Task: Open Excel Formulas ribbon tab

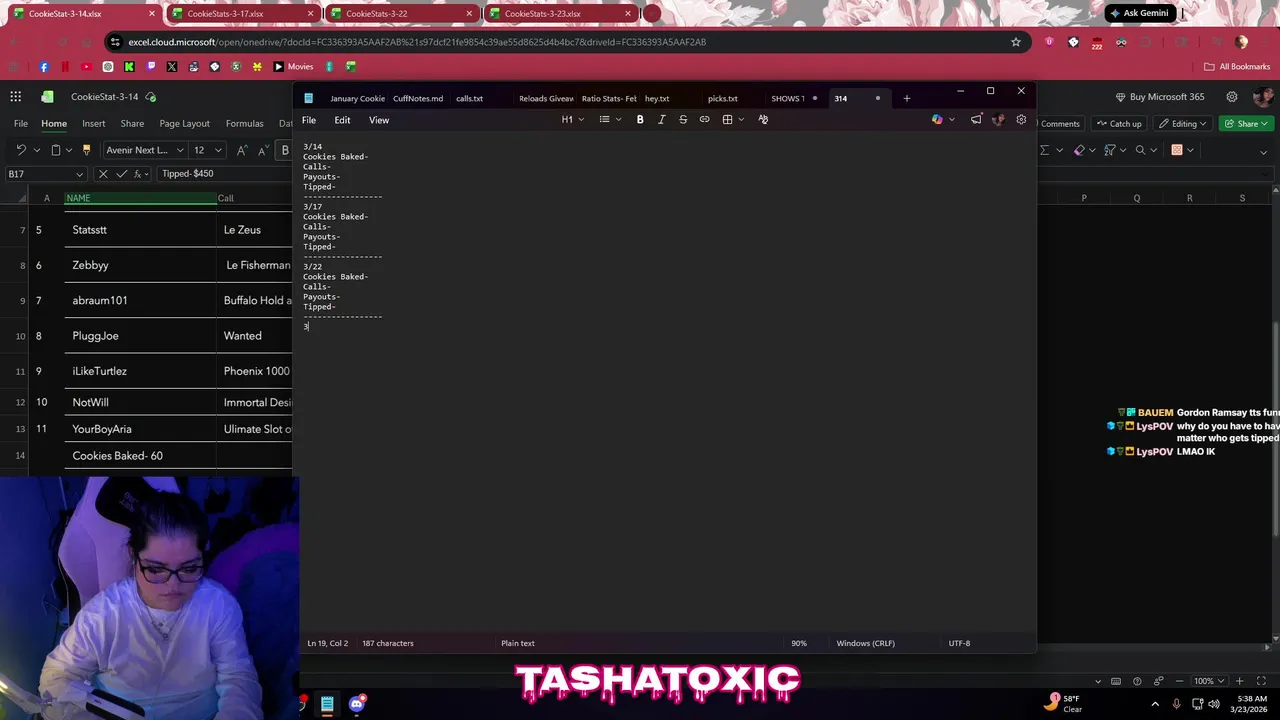Action: pos(245,124)
